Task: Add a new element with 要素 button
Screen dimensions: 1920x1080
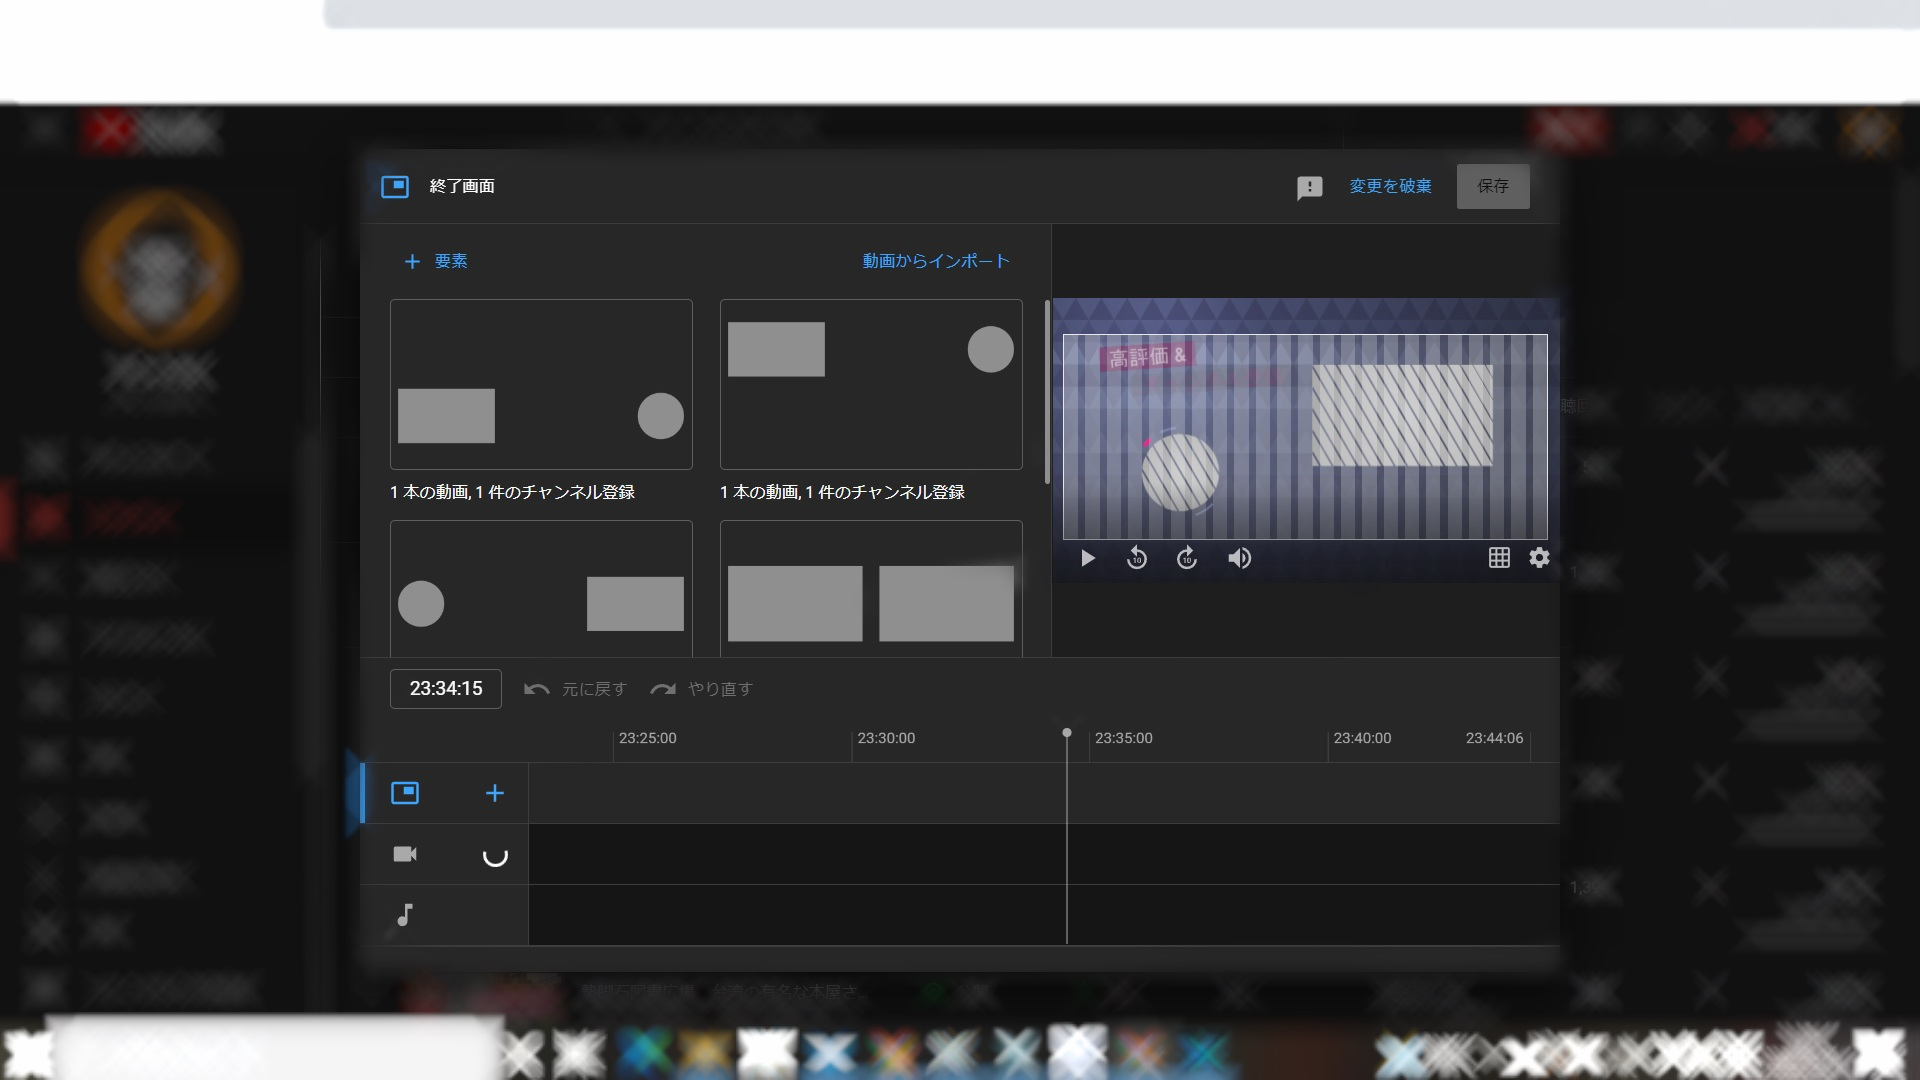Action: [435, 261]
